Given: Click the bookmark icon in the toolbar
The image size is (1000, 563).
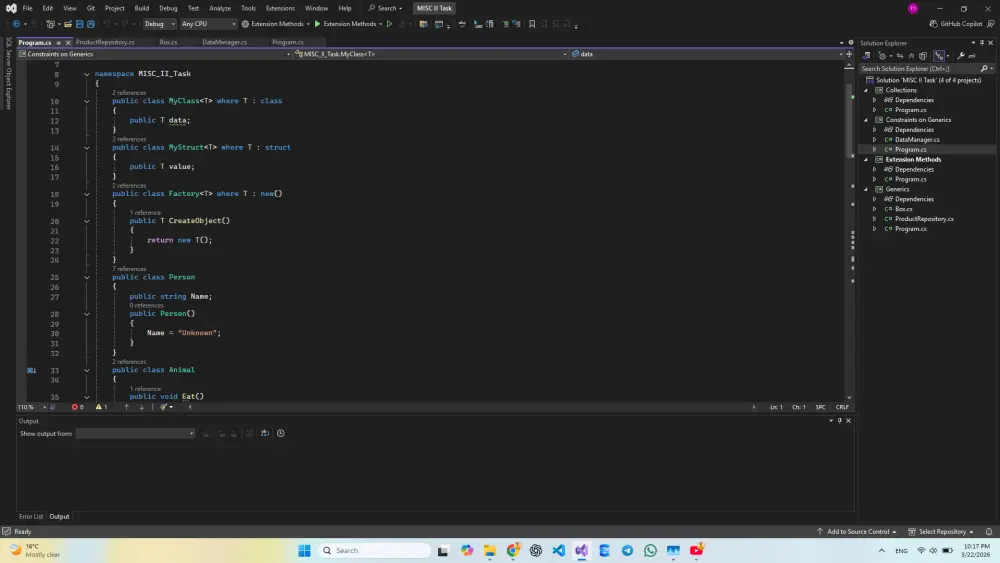Looking at the screenshot, I should [532, 24].
